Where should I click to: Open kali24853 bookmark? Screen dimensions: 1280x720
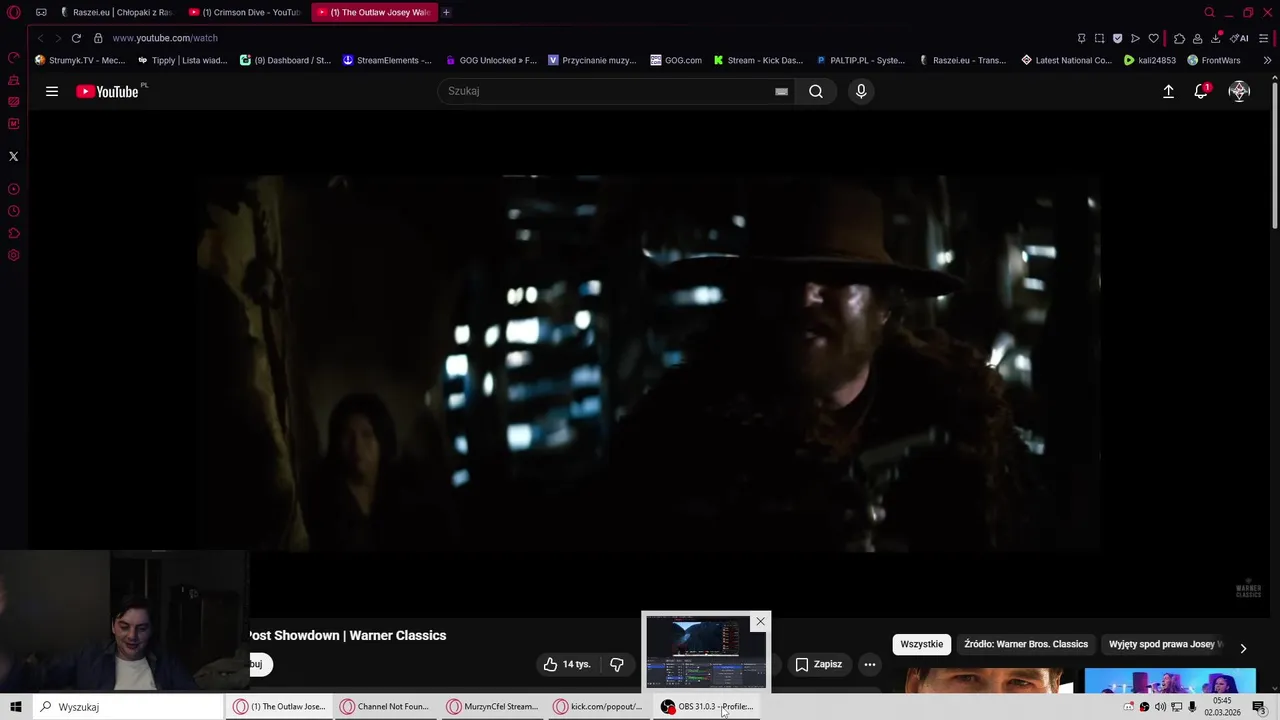point(1150,60)
